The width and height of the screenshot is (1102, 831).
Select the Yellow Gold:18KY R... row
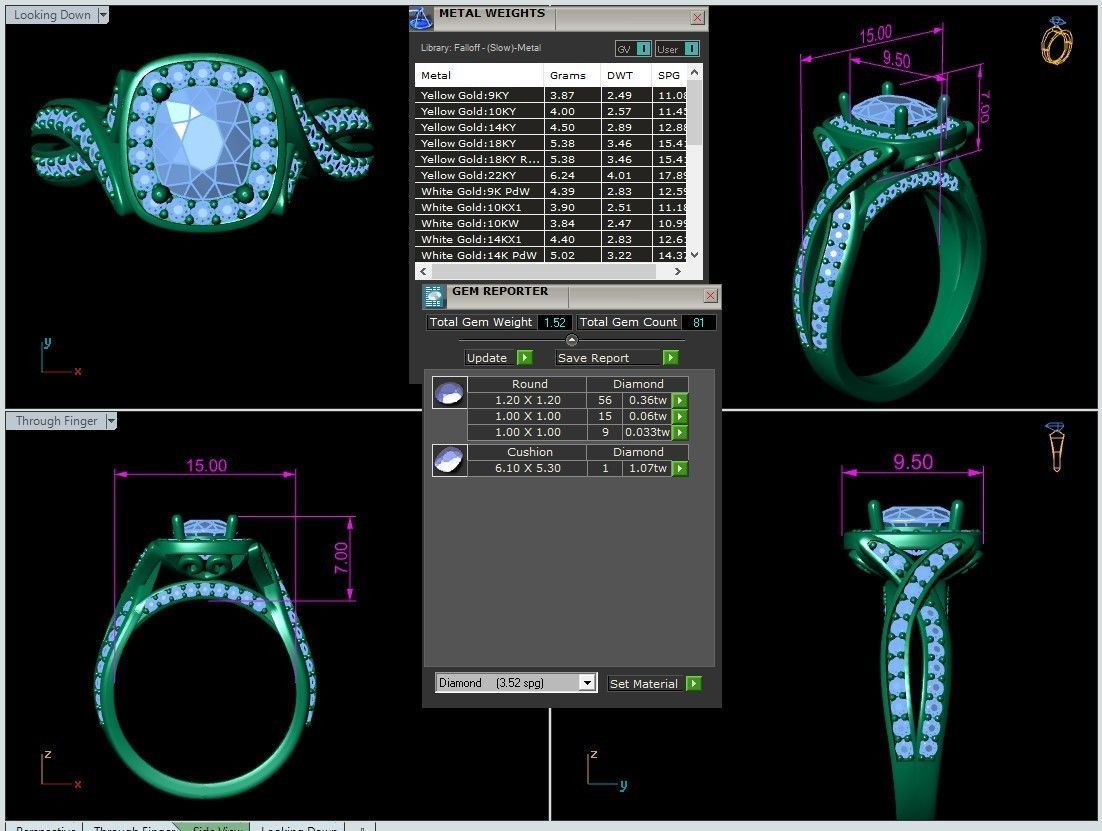pos(551,159)
